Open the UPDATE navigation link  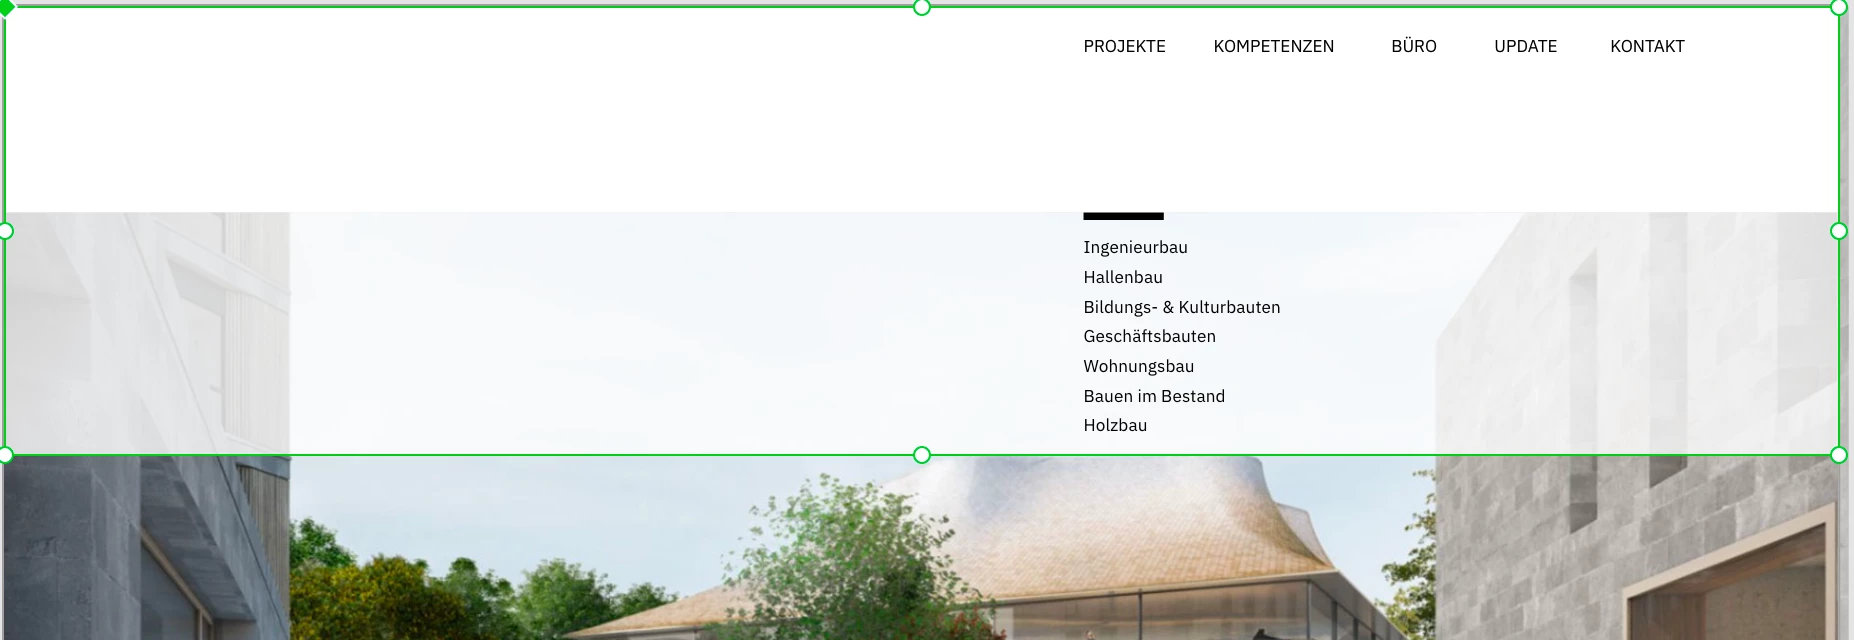tap(1525, 46)
